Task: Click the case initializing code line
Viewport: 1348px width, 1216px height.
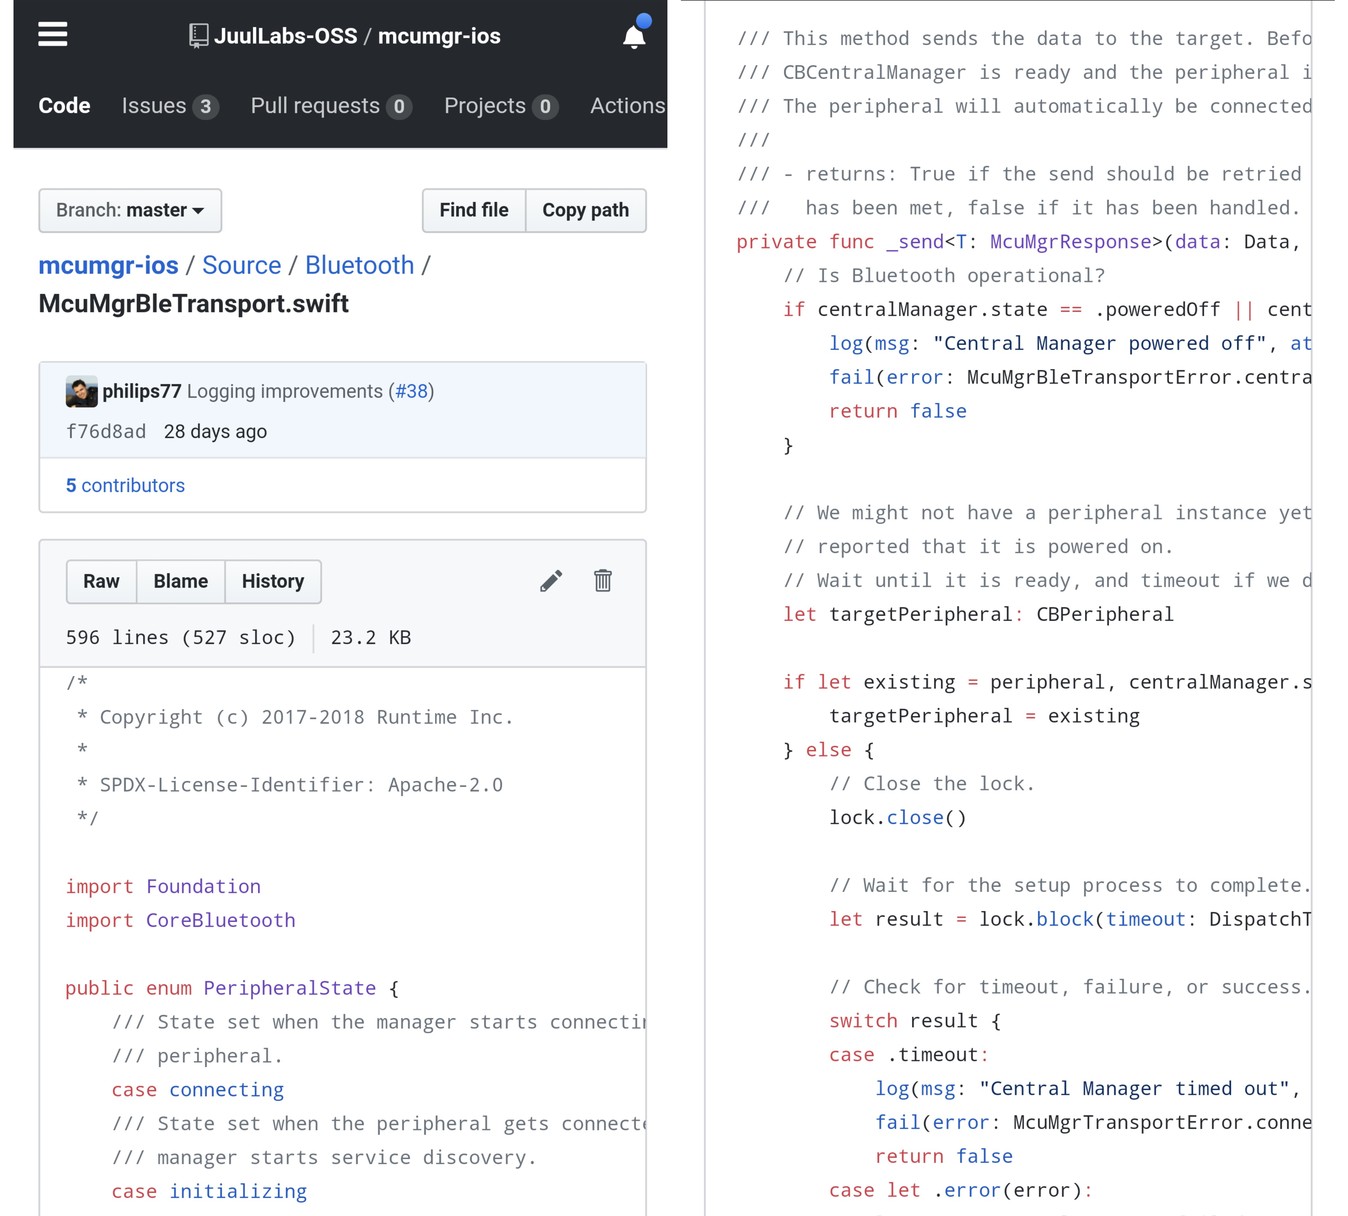Action: pos(210,1191)
